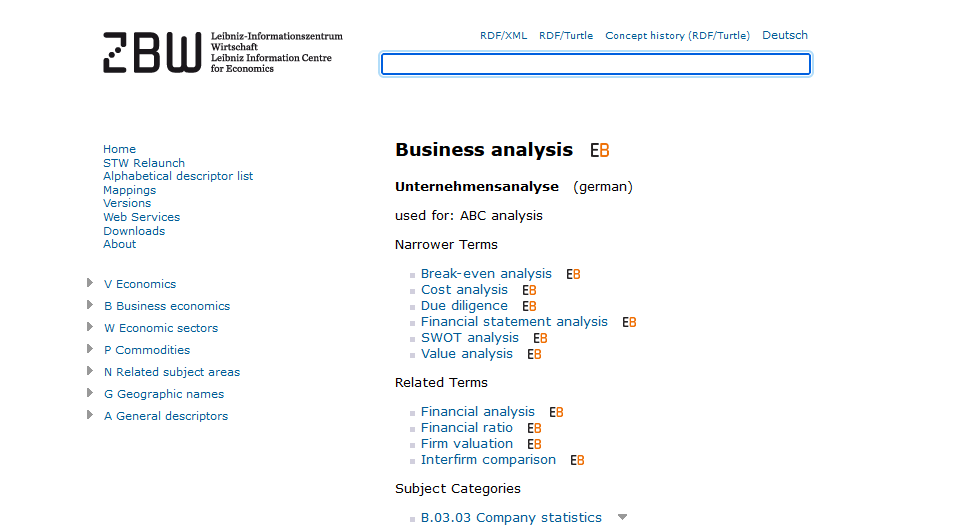Expand the B Business economics tree node
972x531 pixels.
point(90,305)
